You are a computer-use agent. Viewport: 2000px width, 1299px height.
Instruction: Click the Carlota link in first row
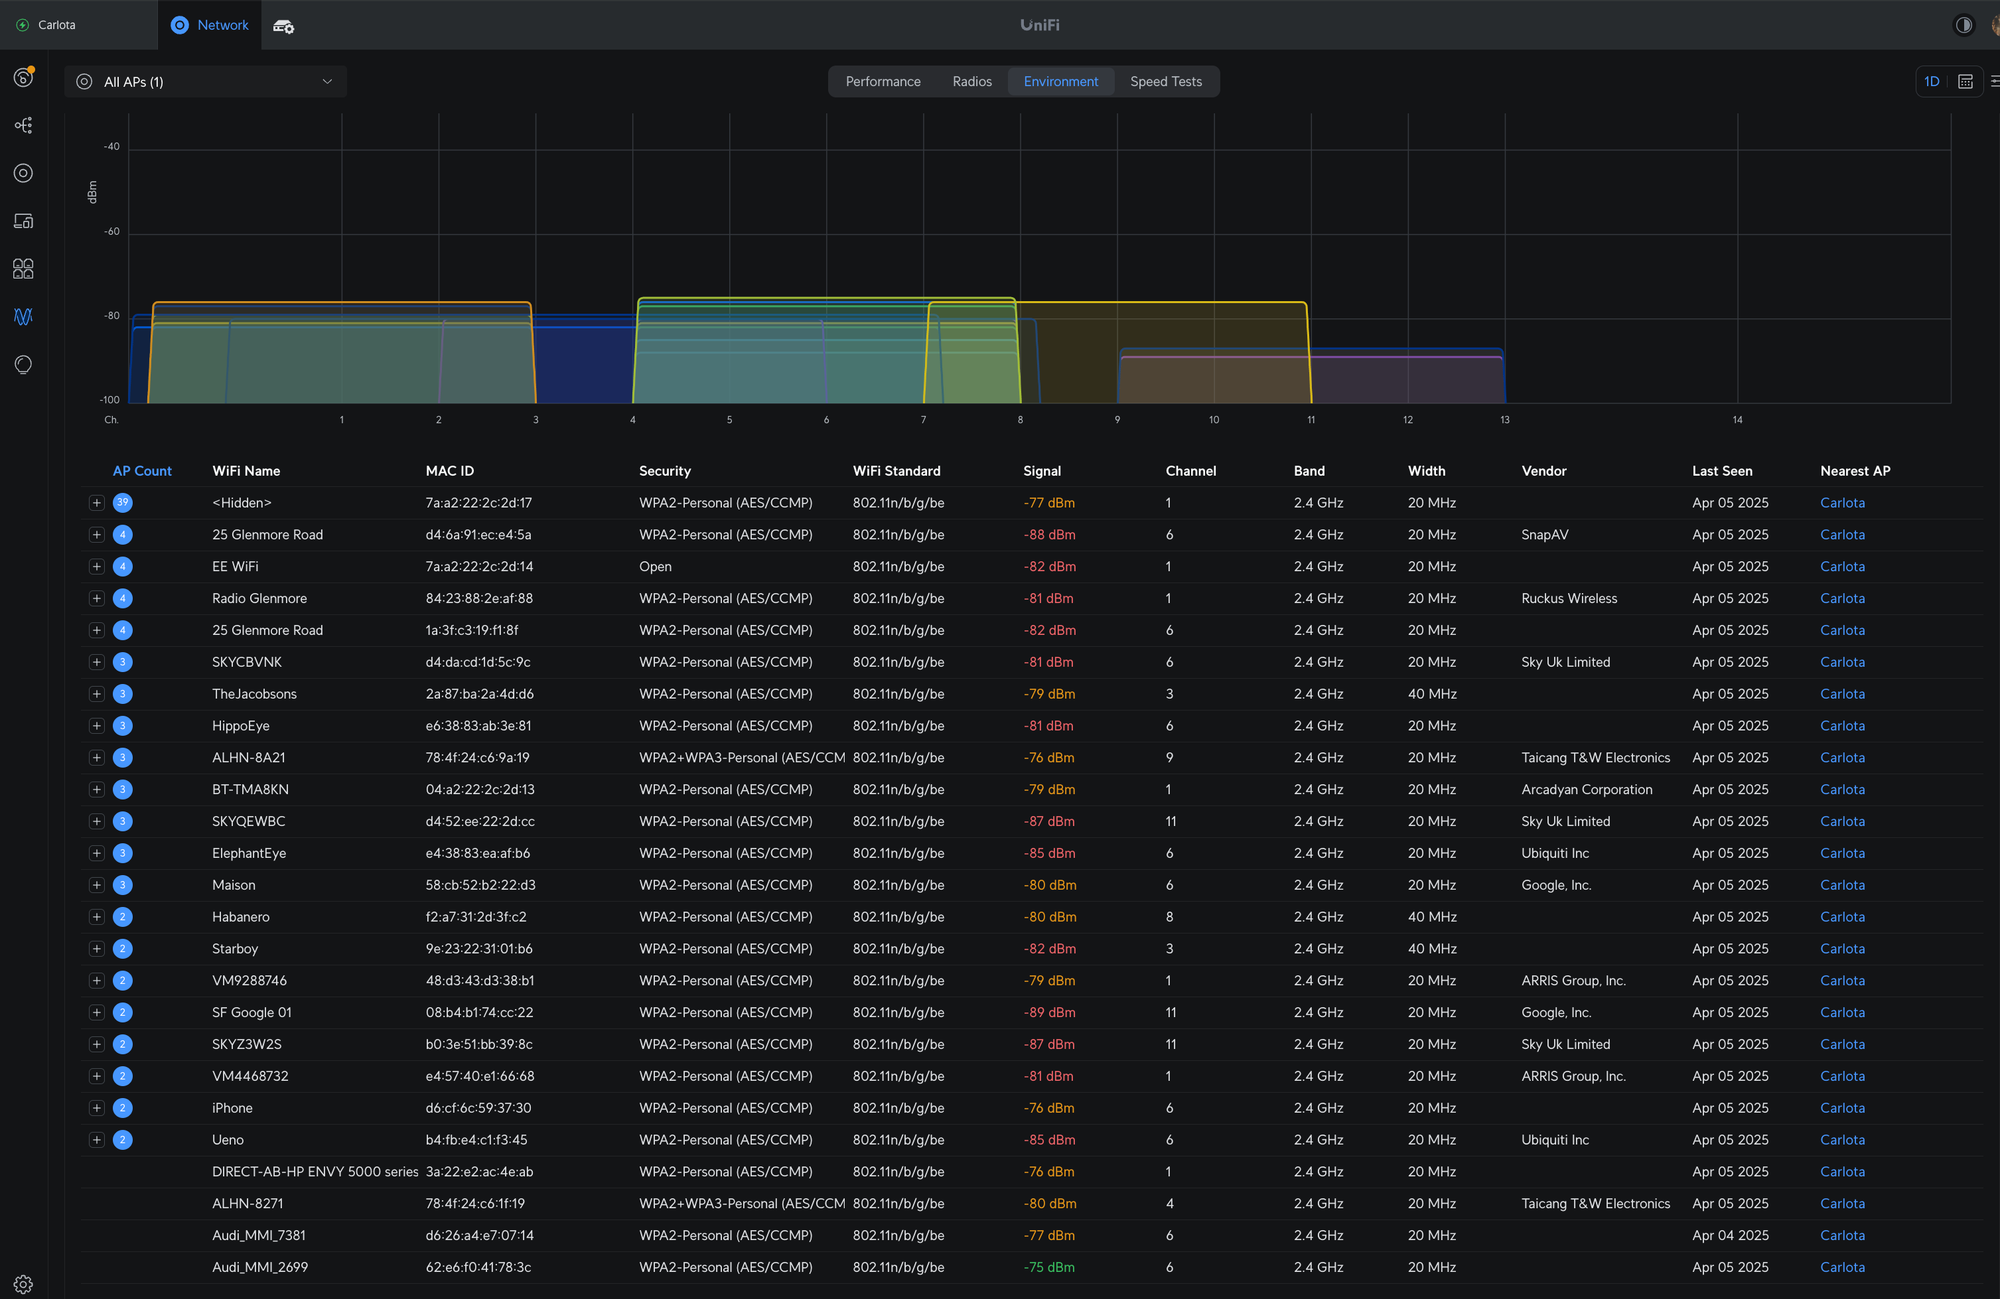[x=1842, y=503]
